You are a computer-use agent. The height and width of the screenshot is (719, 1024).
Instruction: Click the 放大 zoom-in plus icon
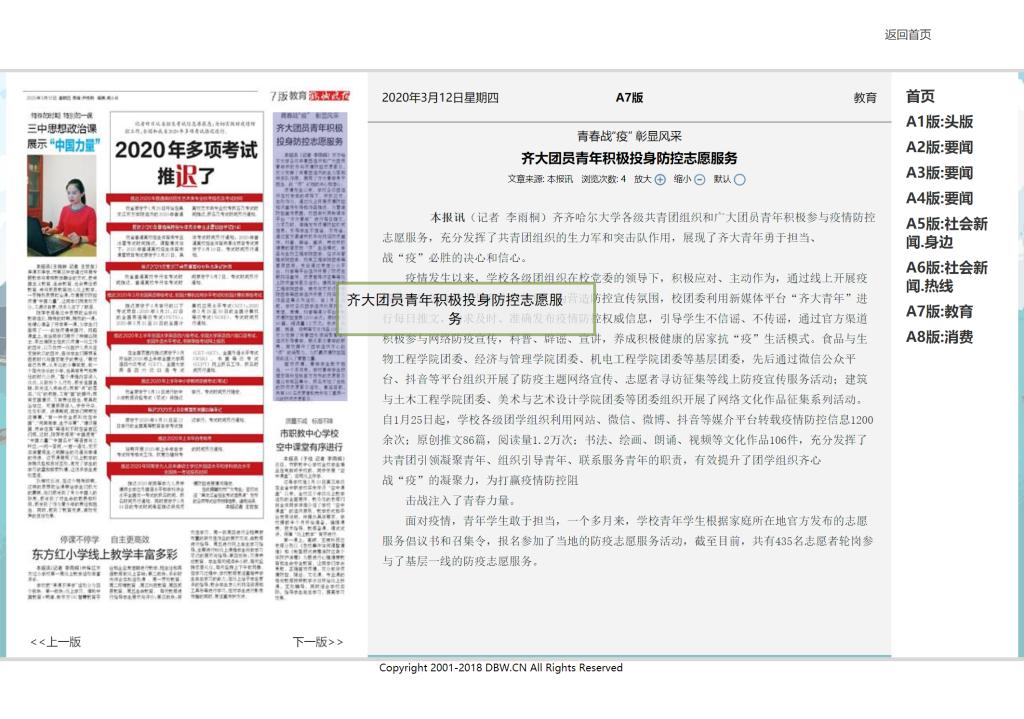click(x=660, y=180)
